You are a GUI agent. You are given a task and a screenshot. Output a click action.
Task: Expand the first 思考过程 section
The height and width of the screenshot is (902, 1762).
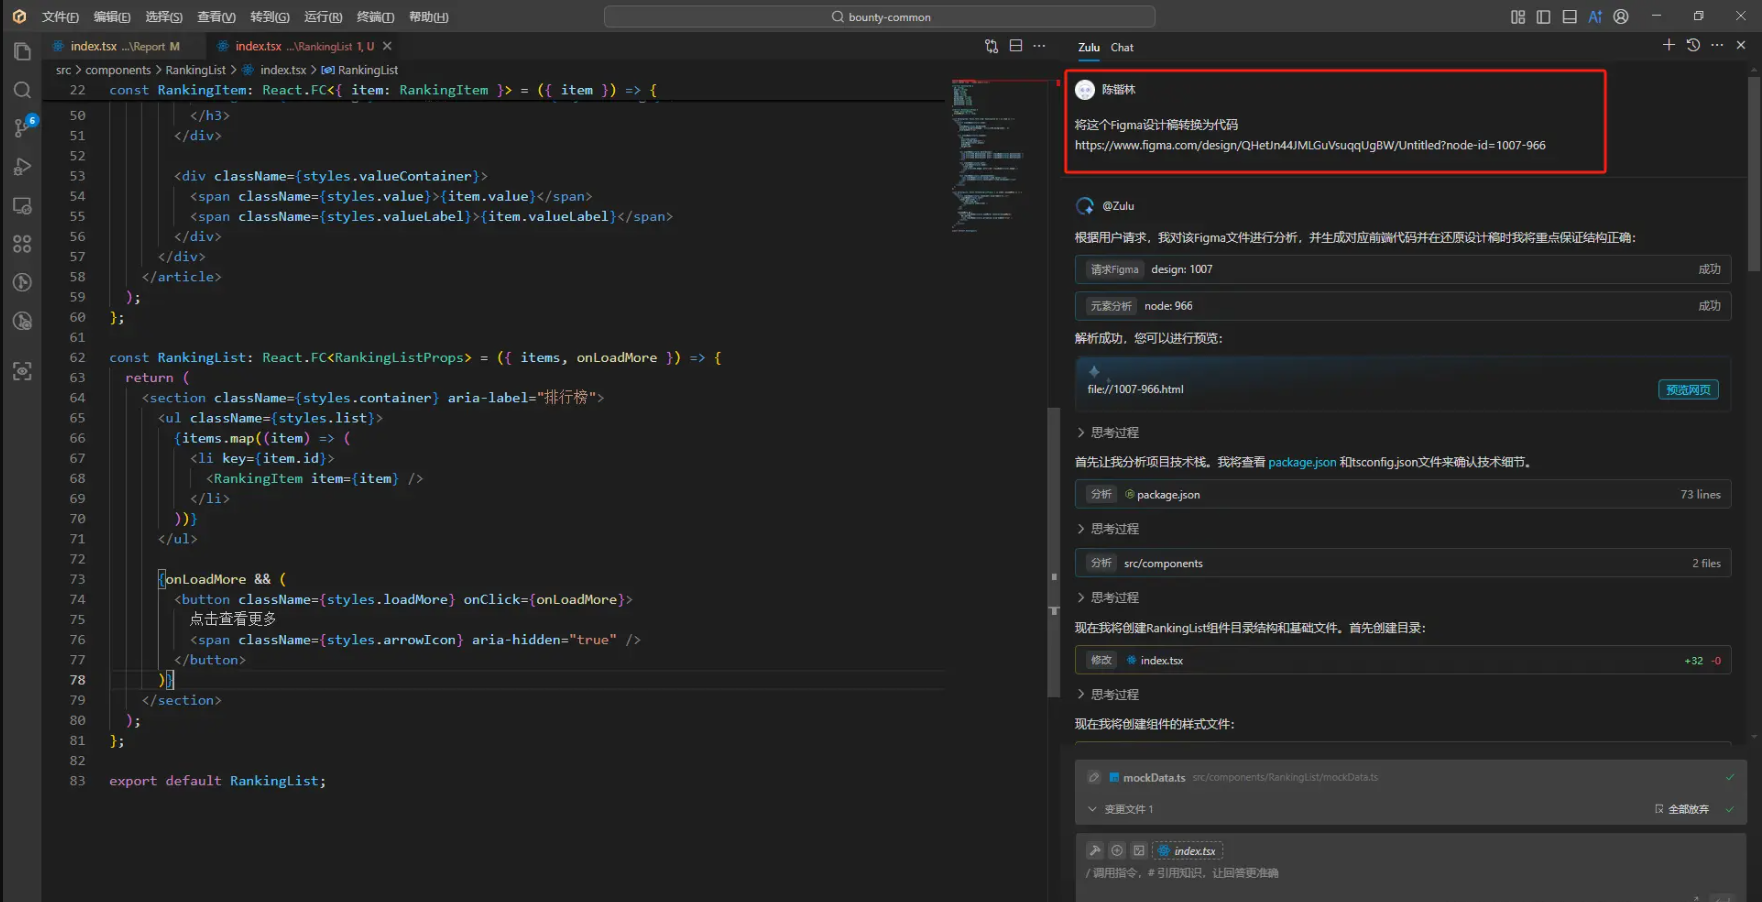coord(1108,433)
